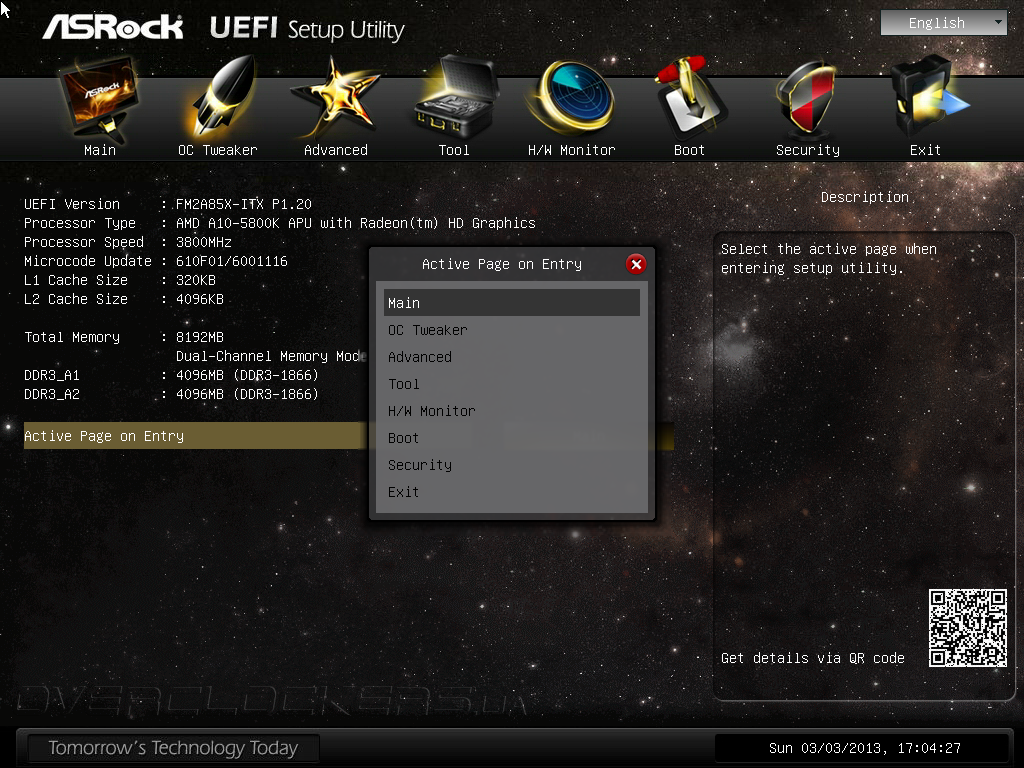Image resolution: width=1024 pixels, height=768 pixels.
Task: Open the Boot joystick icon
Action: pyautogui.click(x=690, y=98)
